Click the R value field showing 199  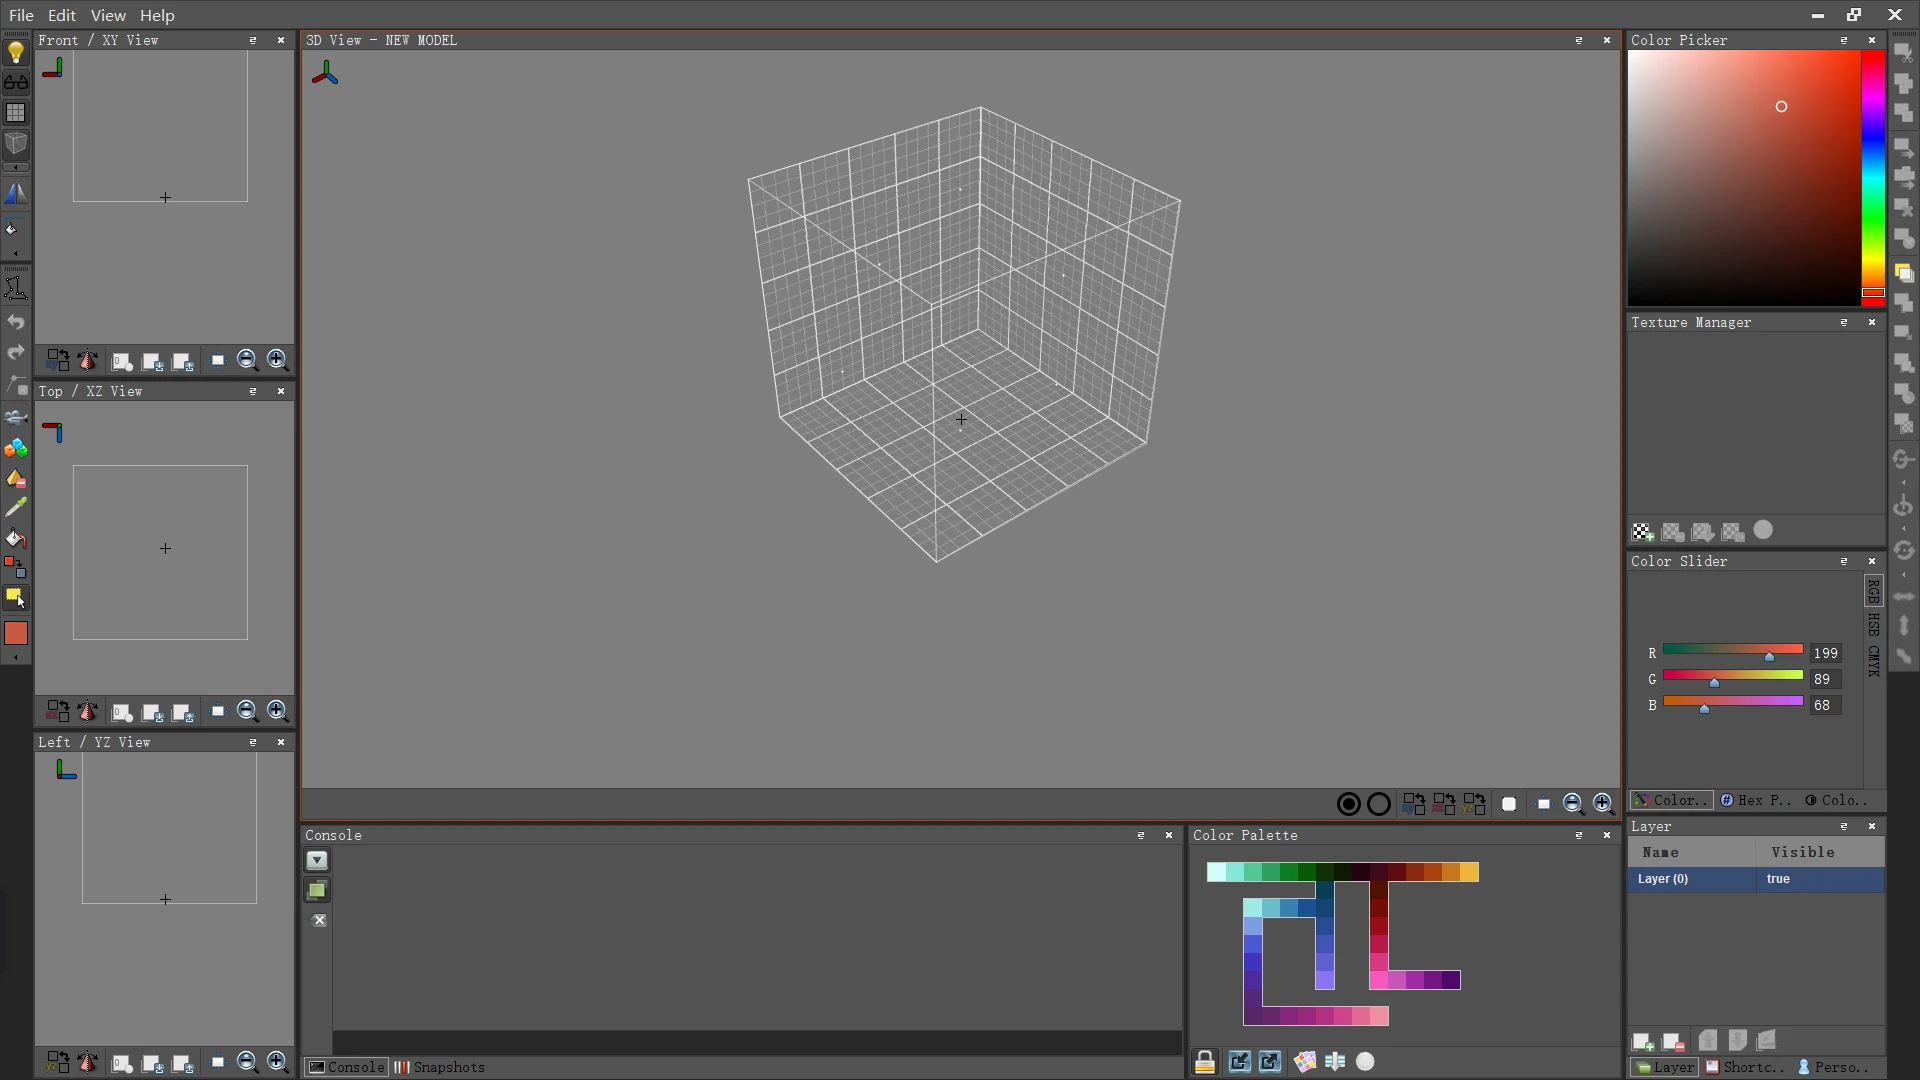click(1824, 652)
